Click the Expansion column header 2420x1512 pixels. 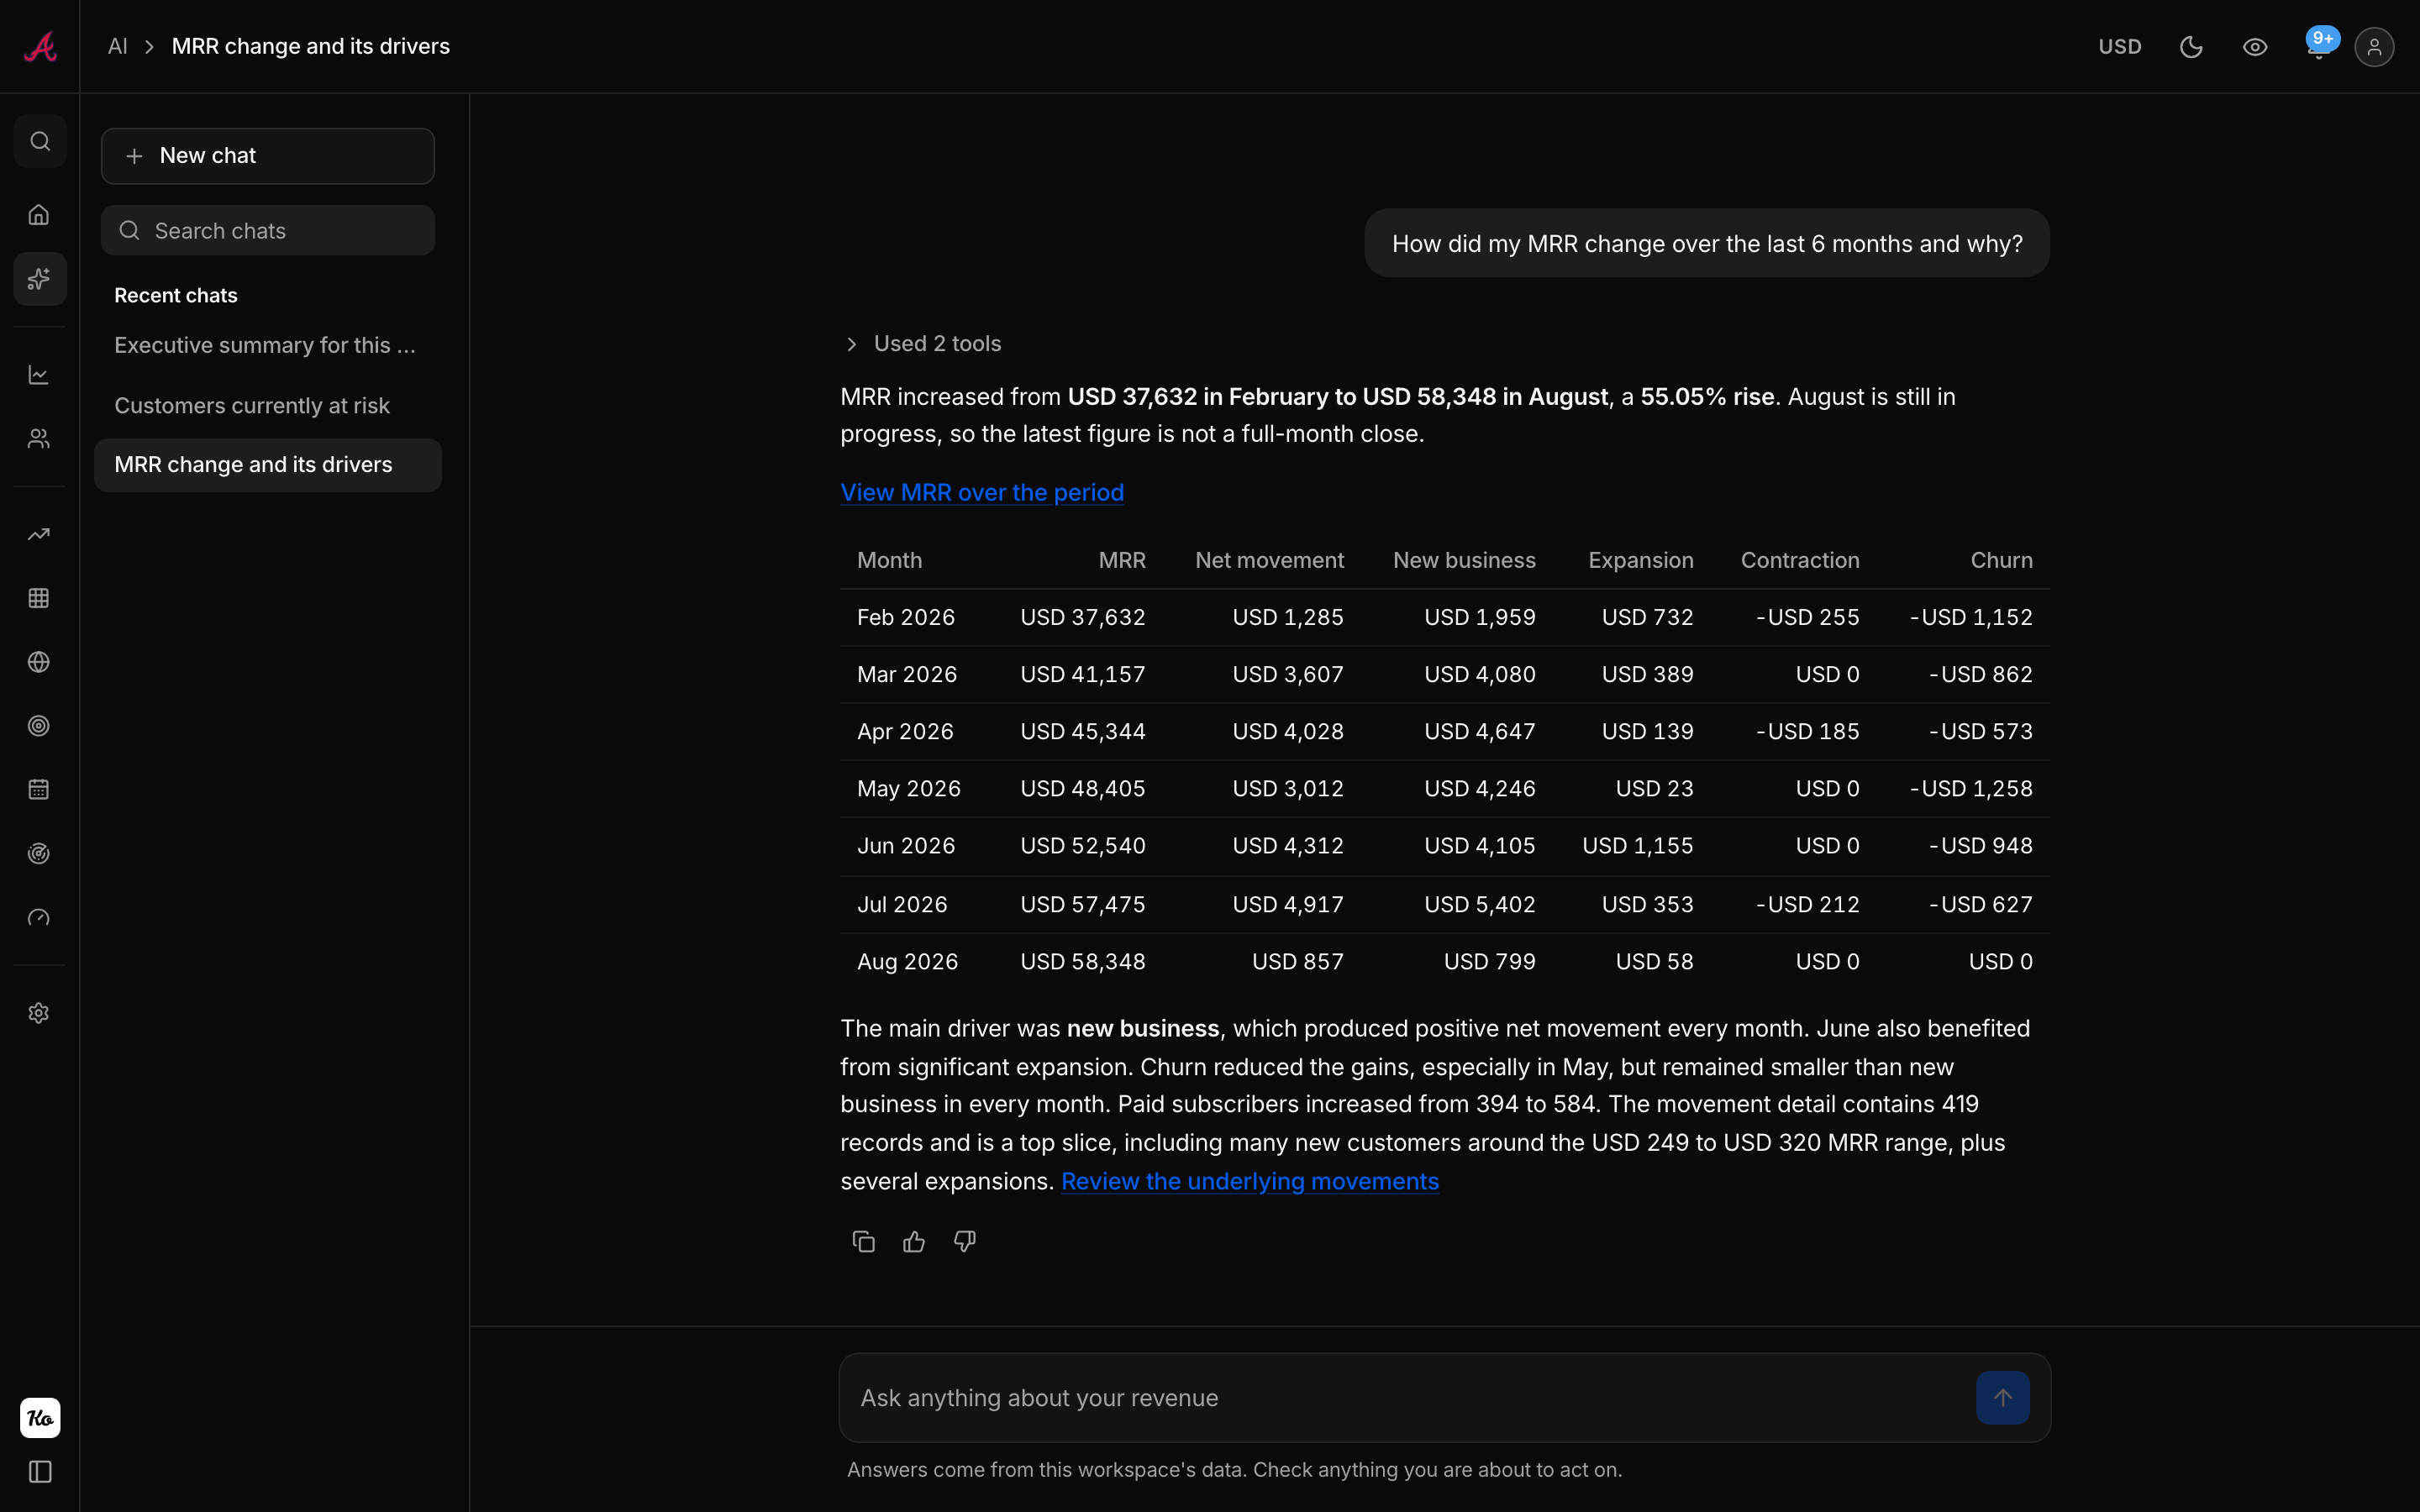point(1641,561)
